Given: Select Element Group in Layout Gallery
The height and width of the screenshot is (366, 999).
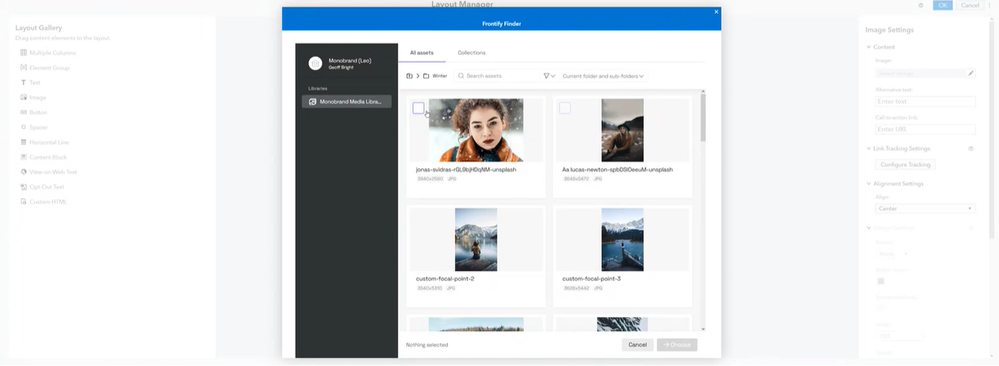Looking at the screenshot, I should point(45,68).
